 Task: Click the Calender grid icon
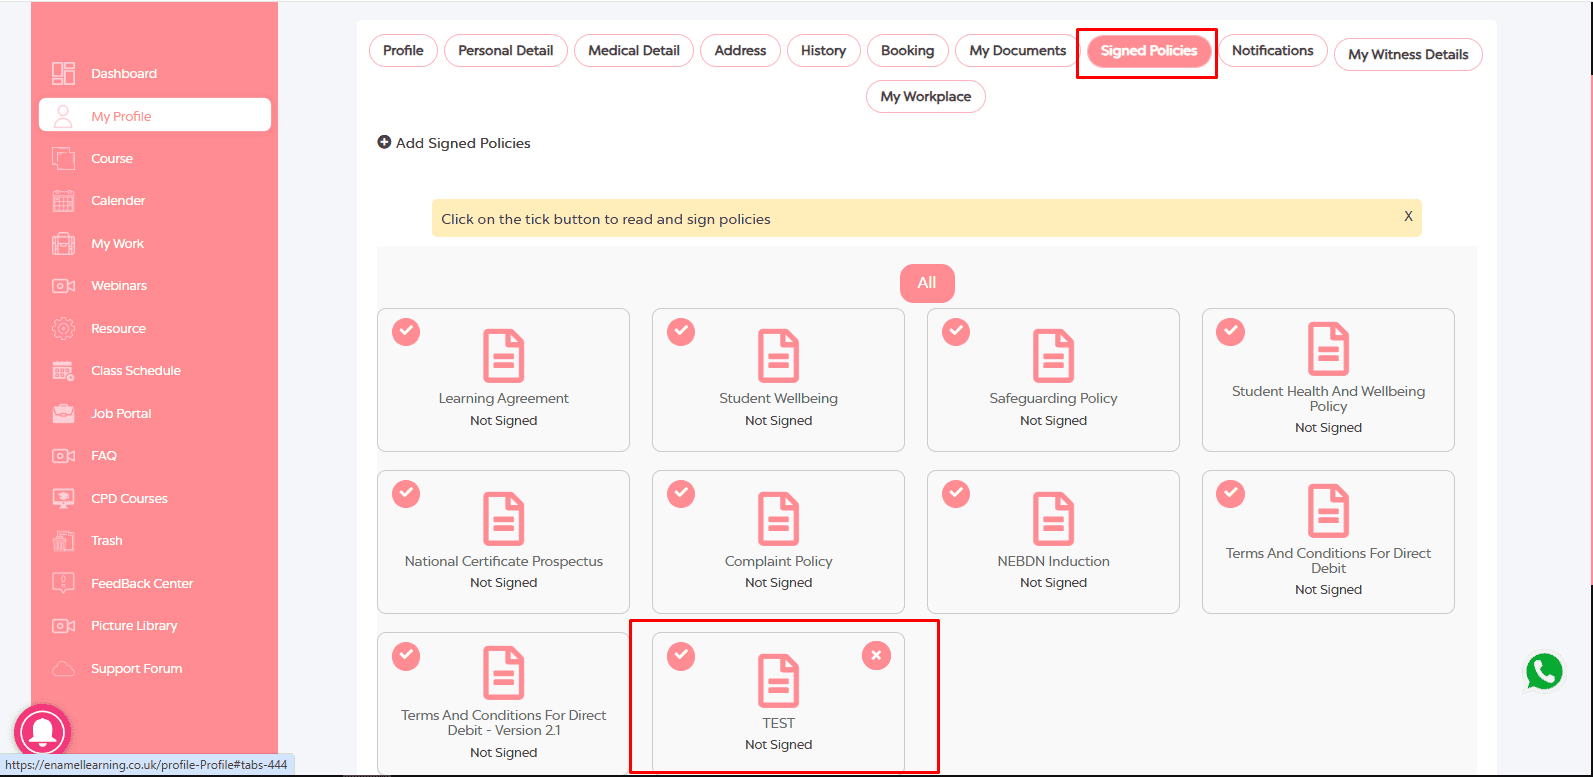click(x=63, y=200)
